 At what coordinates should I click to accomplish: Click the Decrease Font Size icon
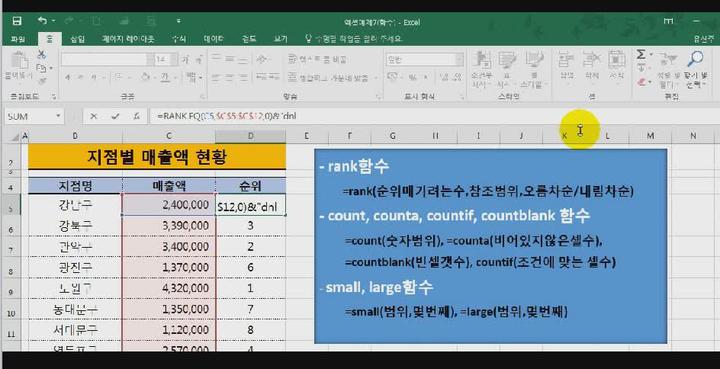198,60
